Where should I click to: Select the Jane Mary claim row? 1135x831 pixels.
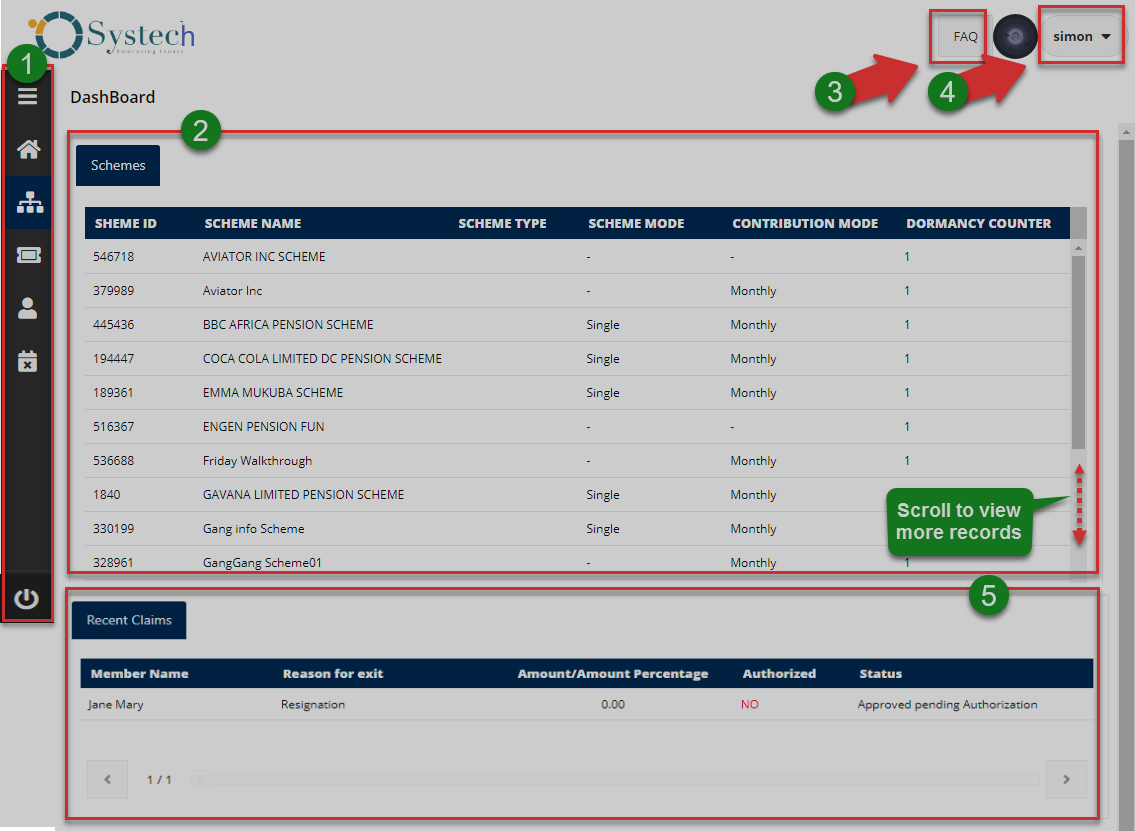(117, 704)
